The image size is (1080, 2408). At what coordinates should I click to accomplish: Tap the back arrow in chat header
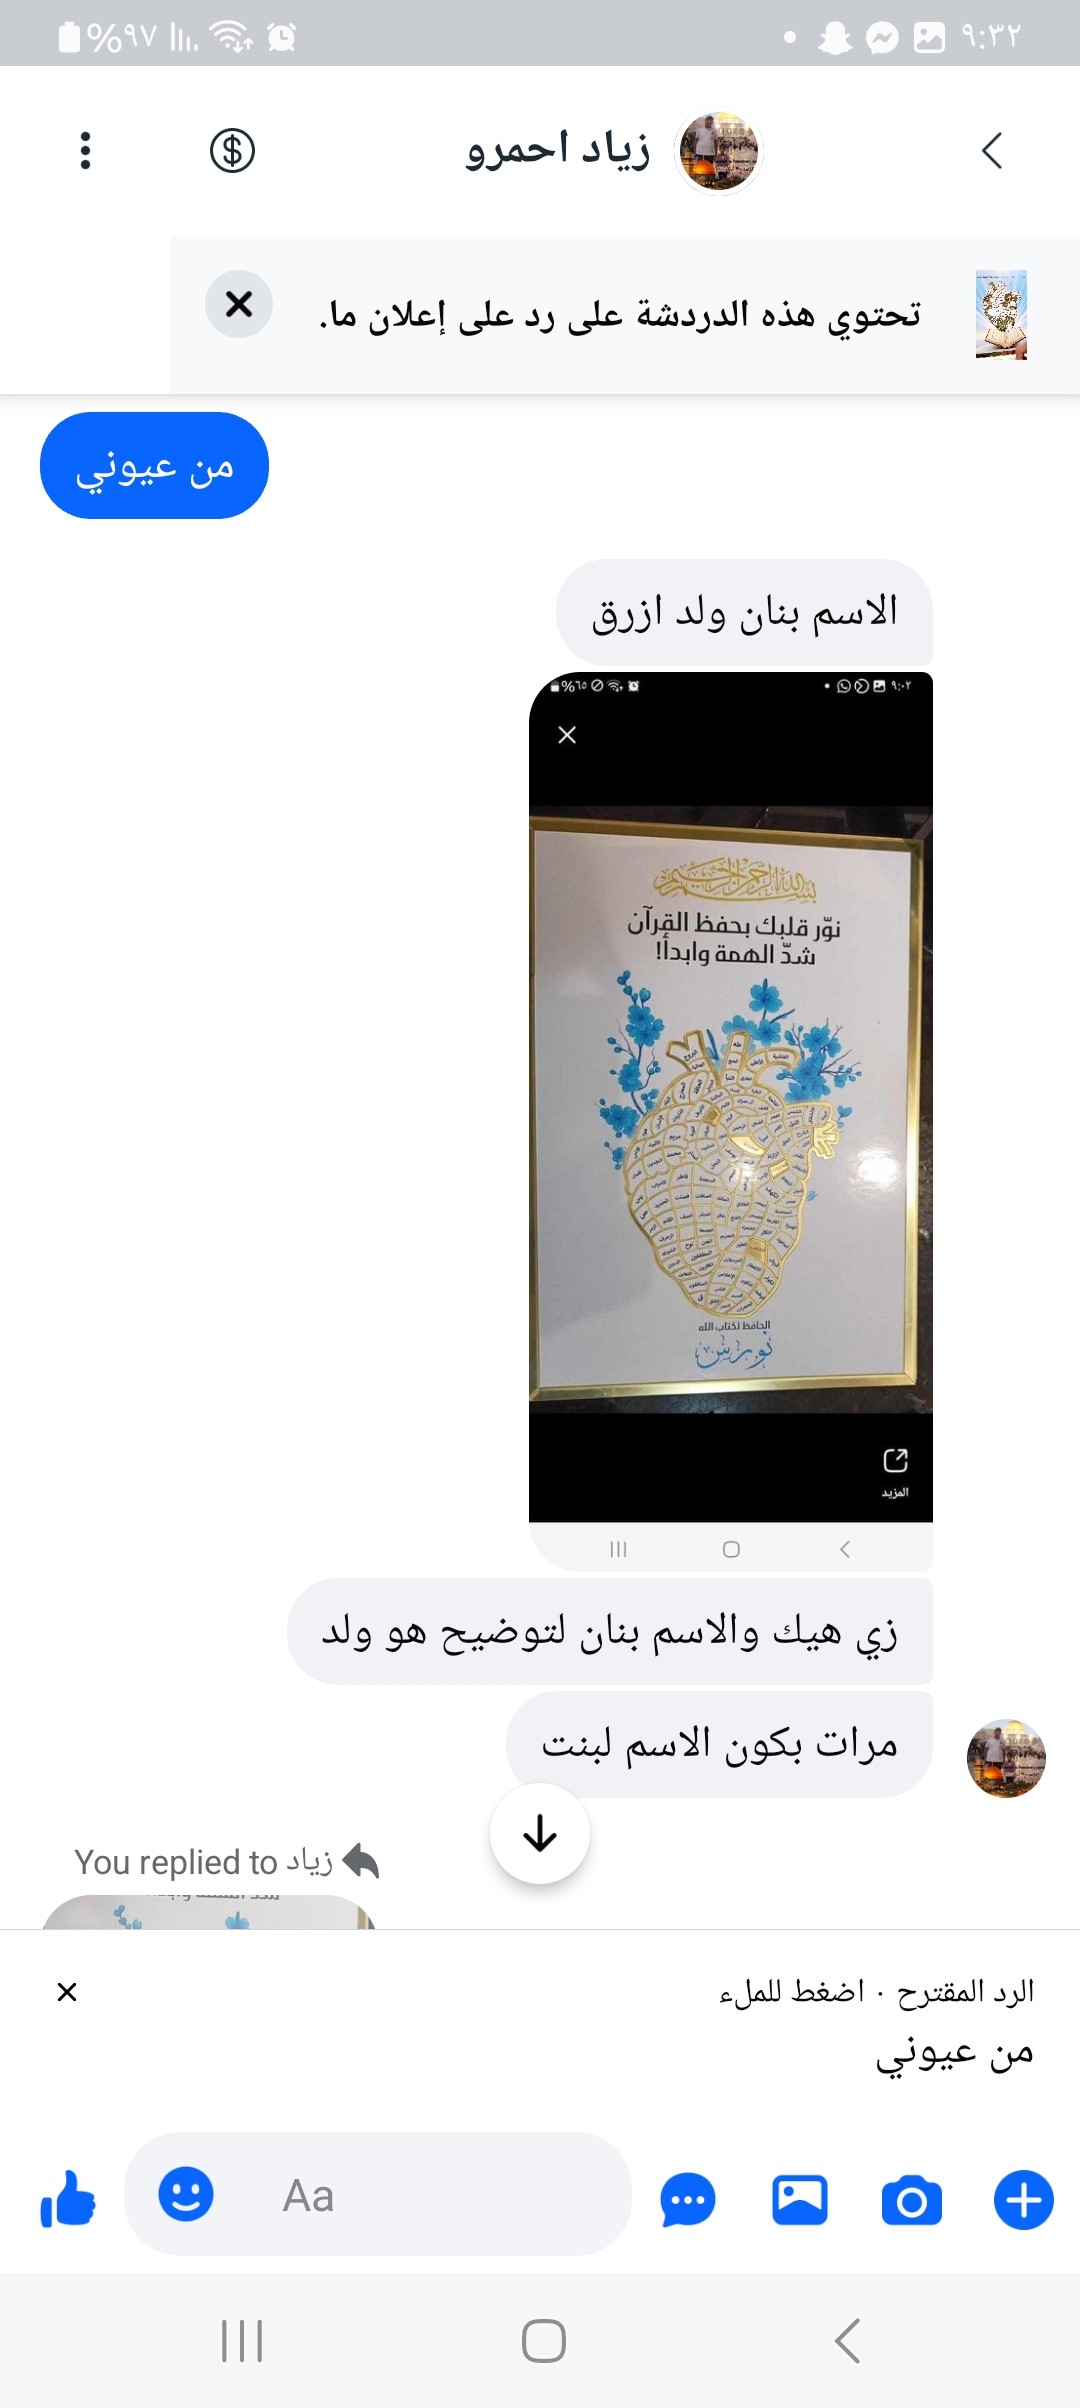click(x=991, y=151)
